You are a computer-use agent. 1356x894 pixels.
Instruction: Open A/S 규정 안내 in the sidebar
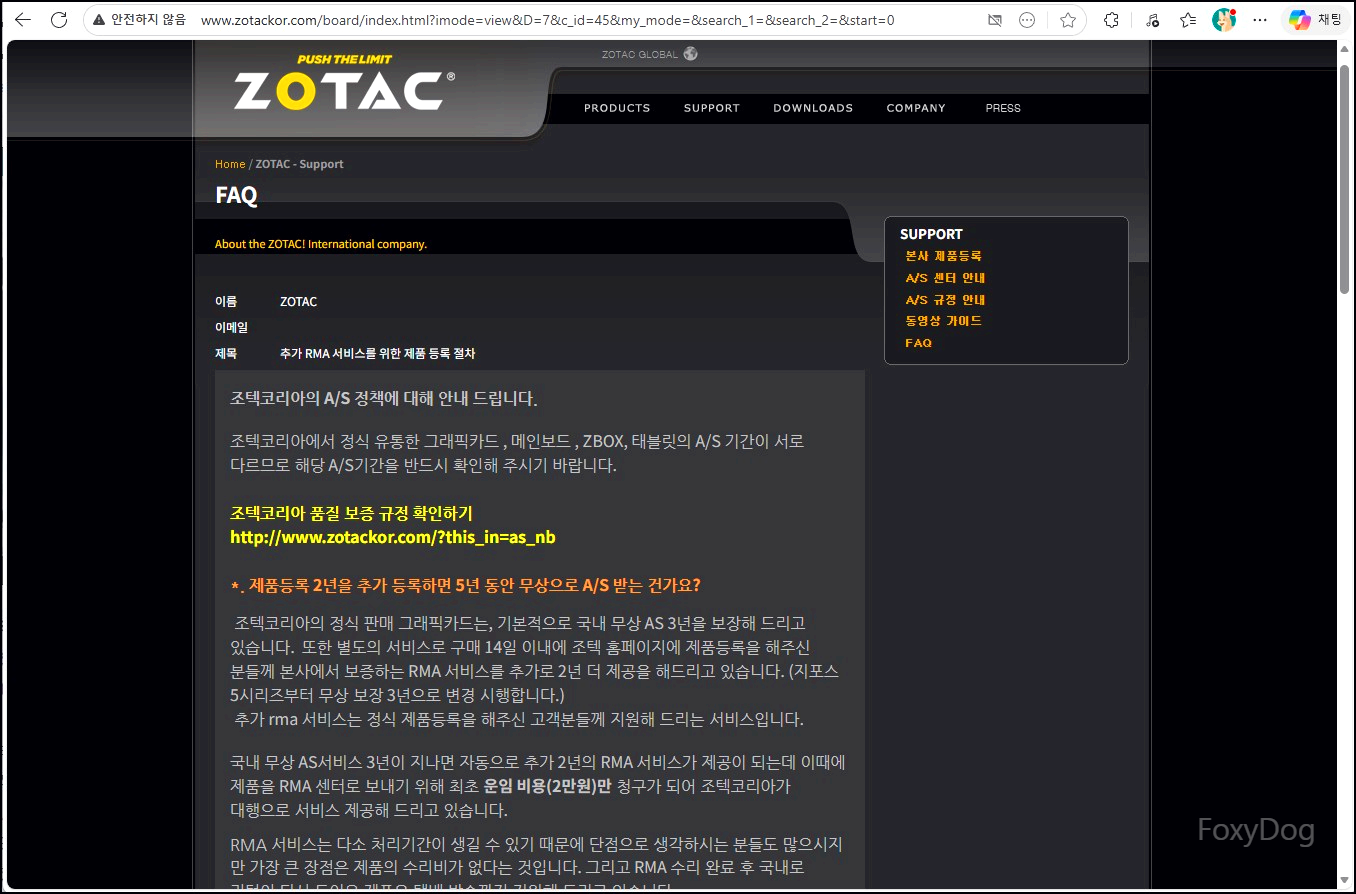(x=946, y=300)
